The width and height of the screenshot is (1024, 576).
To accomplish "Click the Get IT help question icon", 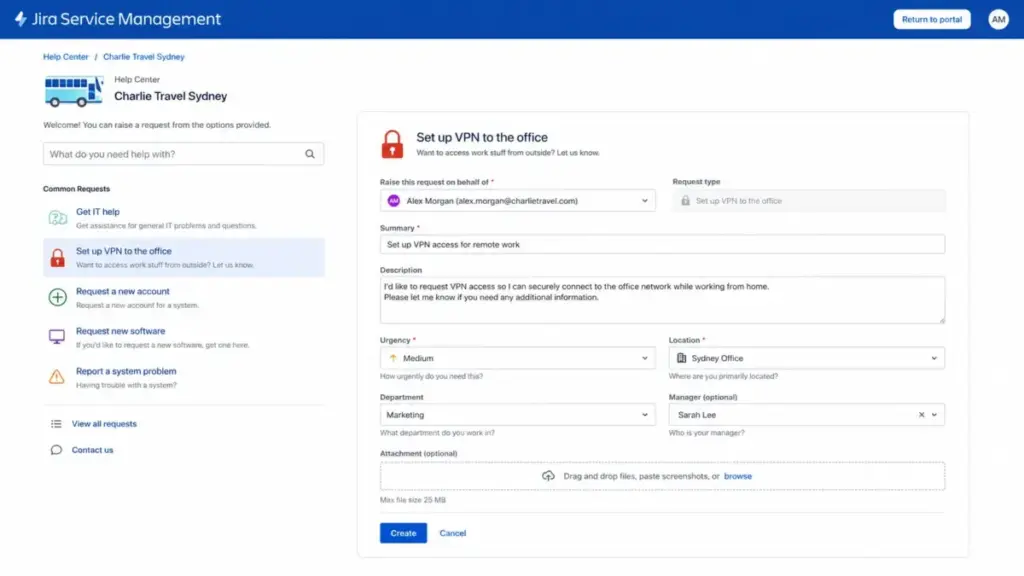I will point(57,218).
